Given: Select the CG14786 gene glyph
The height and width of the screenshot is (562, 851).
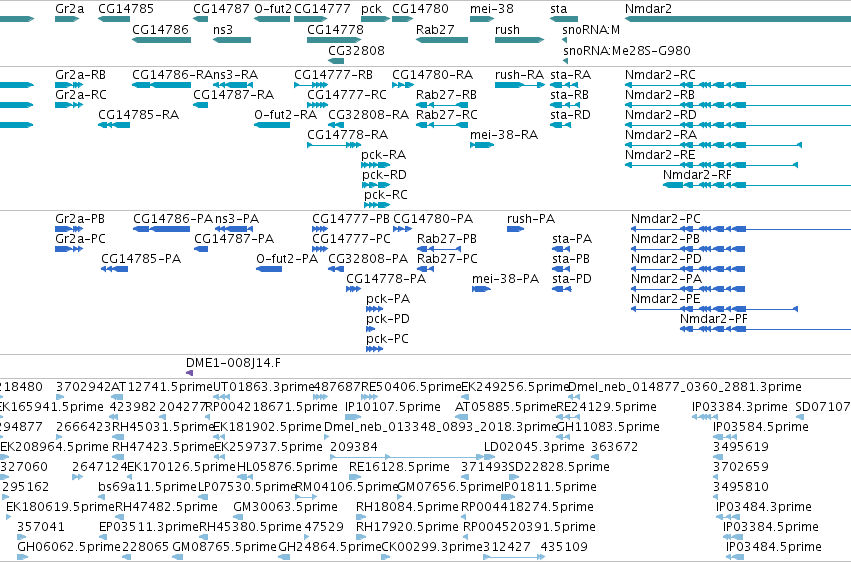Looking at the screenshot, I should coord(161,40).
